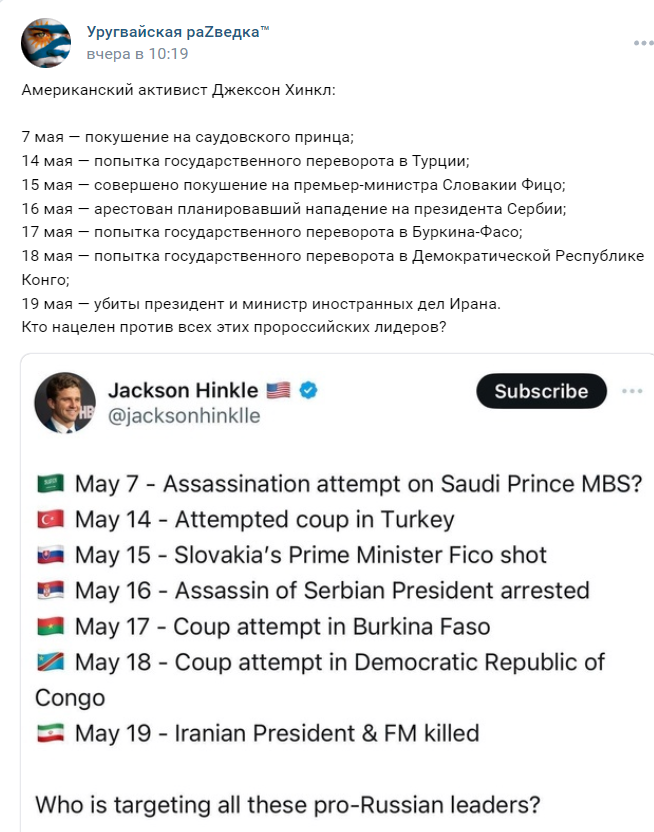Click the Уругвайская раZведка group name

(x=179, y=33)
